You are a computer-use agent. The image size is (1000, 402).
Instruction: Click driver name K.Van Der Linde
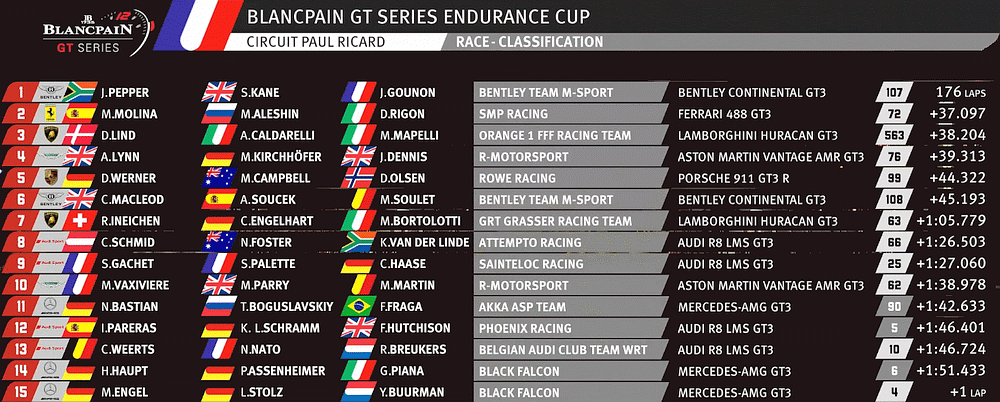point(424,242)
